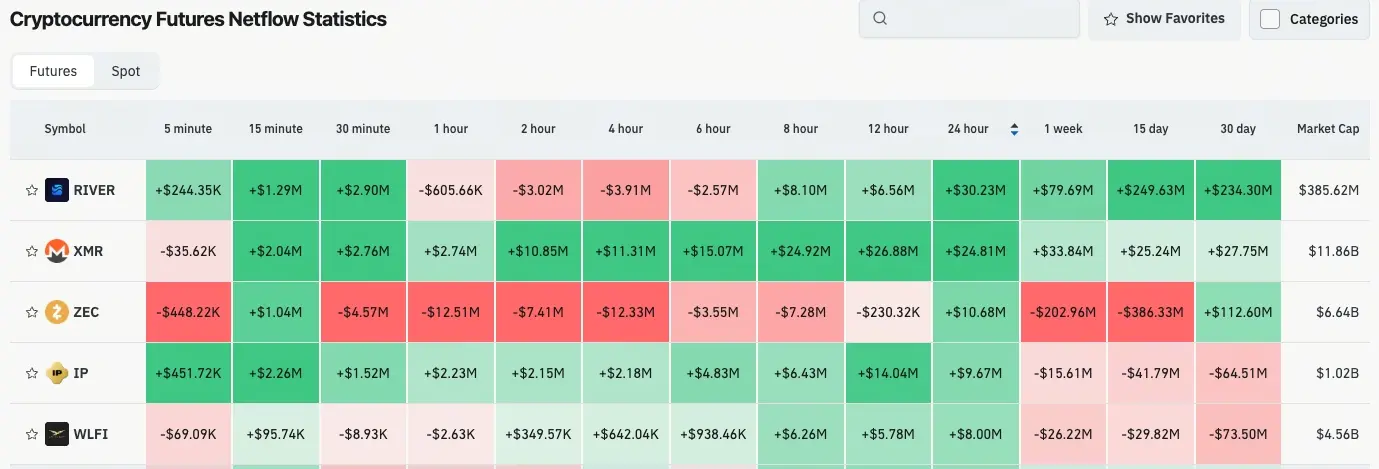Open the XMR symbol link
Image resolution: width=1379 pixels, height=469 pixels.
(88, 251)
